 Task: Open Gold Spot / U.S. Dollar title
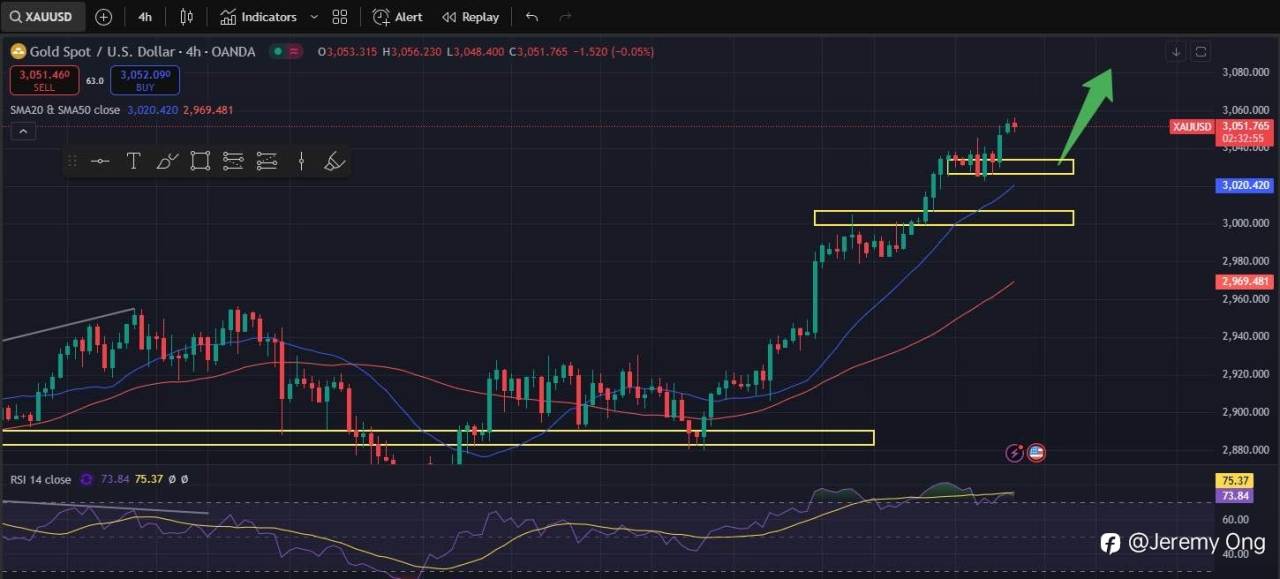(x=143, y=51)
